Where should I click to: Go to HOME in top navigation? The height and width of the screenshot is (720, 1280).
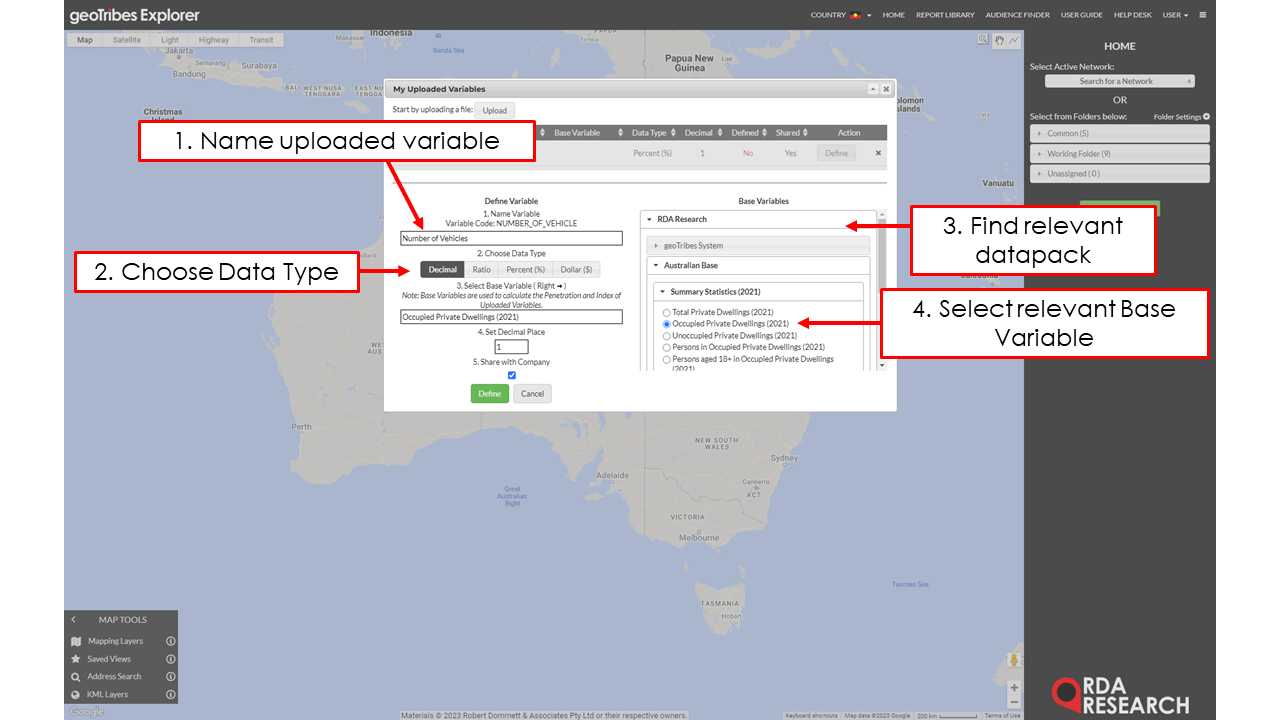click(893, 15)
